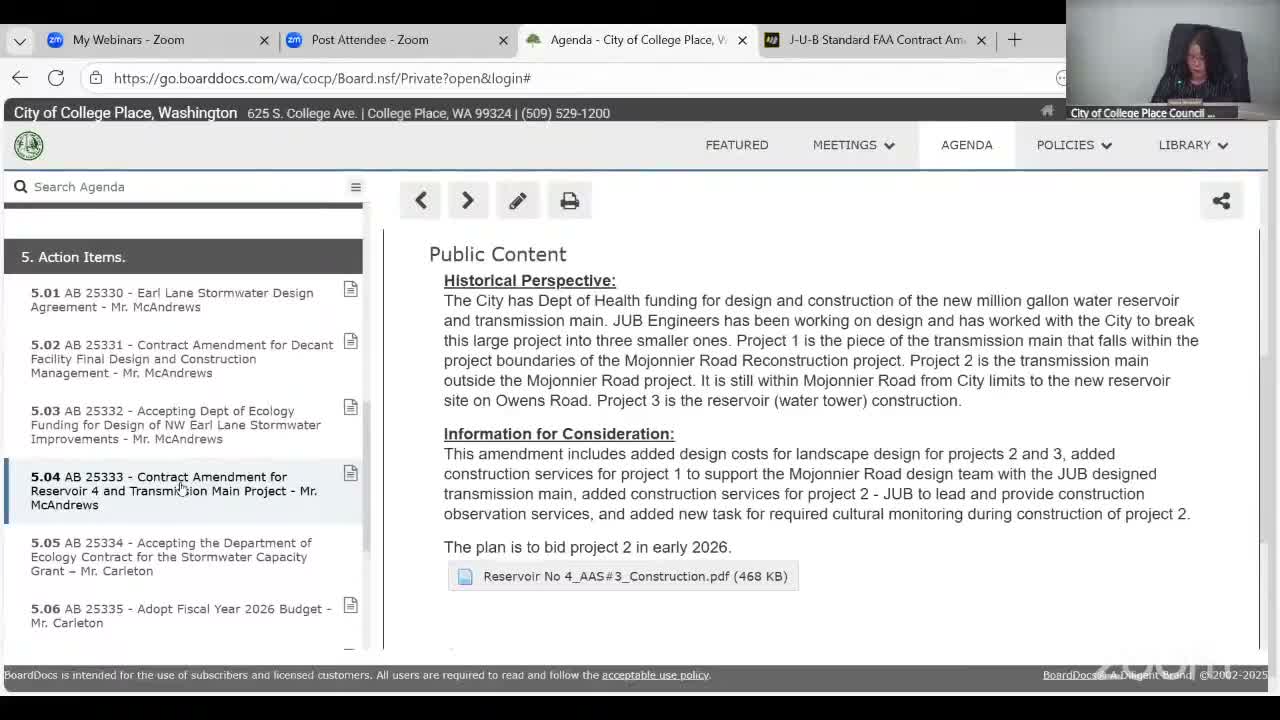Open the agenda list options menu icon

click(x=355, y=187)
